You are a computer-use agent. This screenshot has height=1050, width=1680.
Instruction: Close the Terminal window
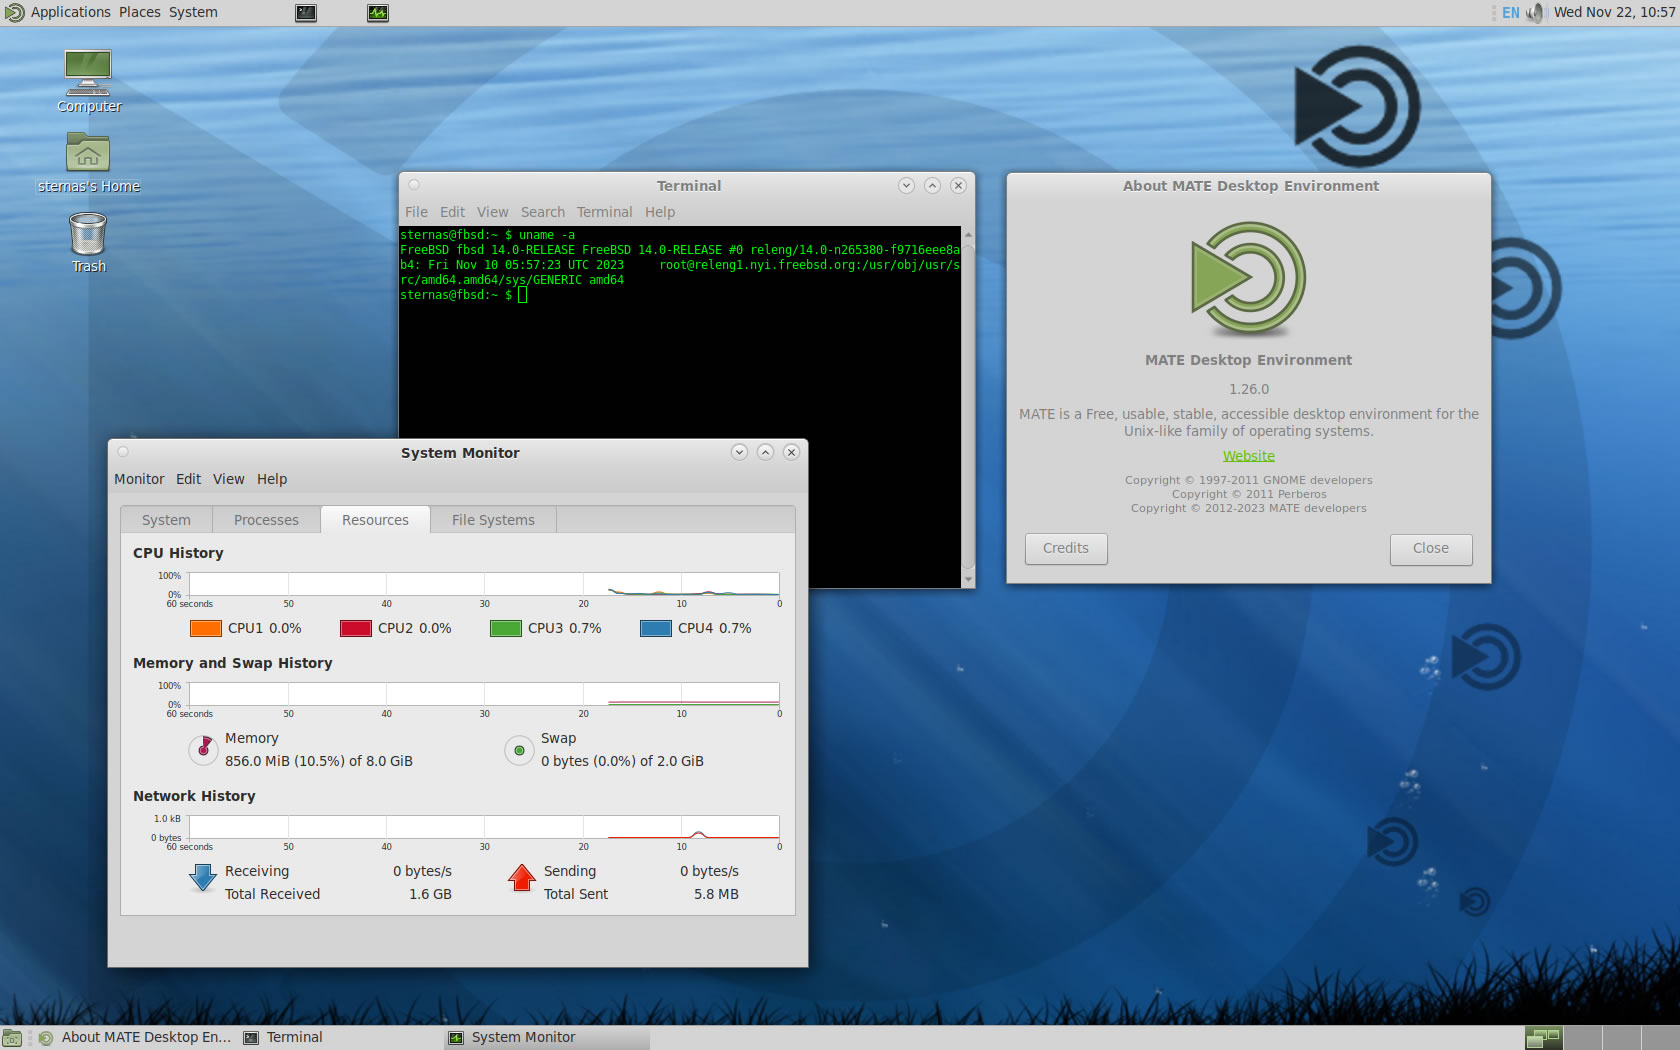pos(958,185)
